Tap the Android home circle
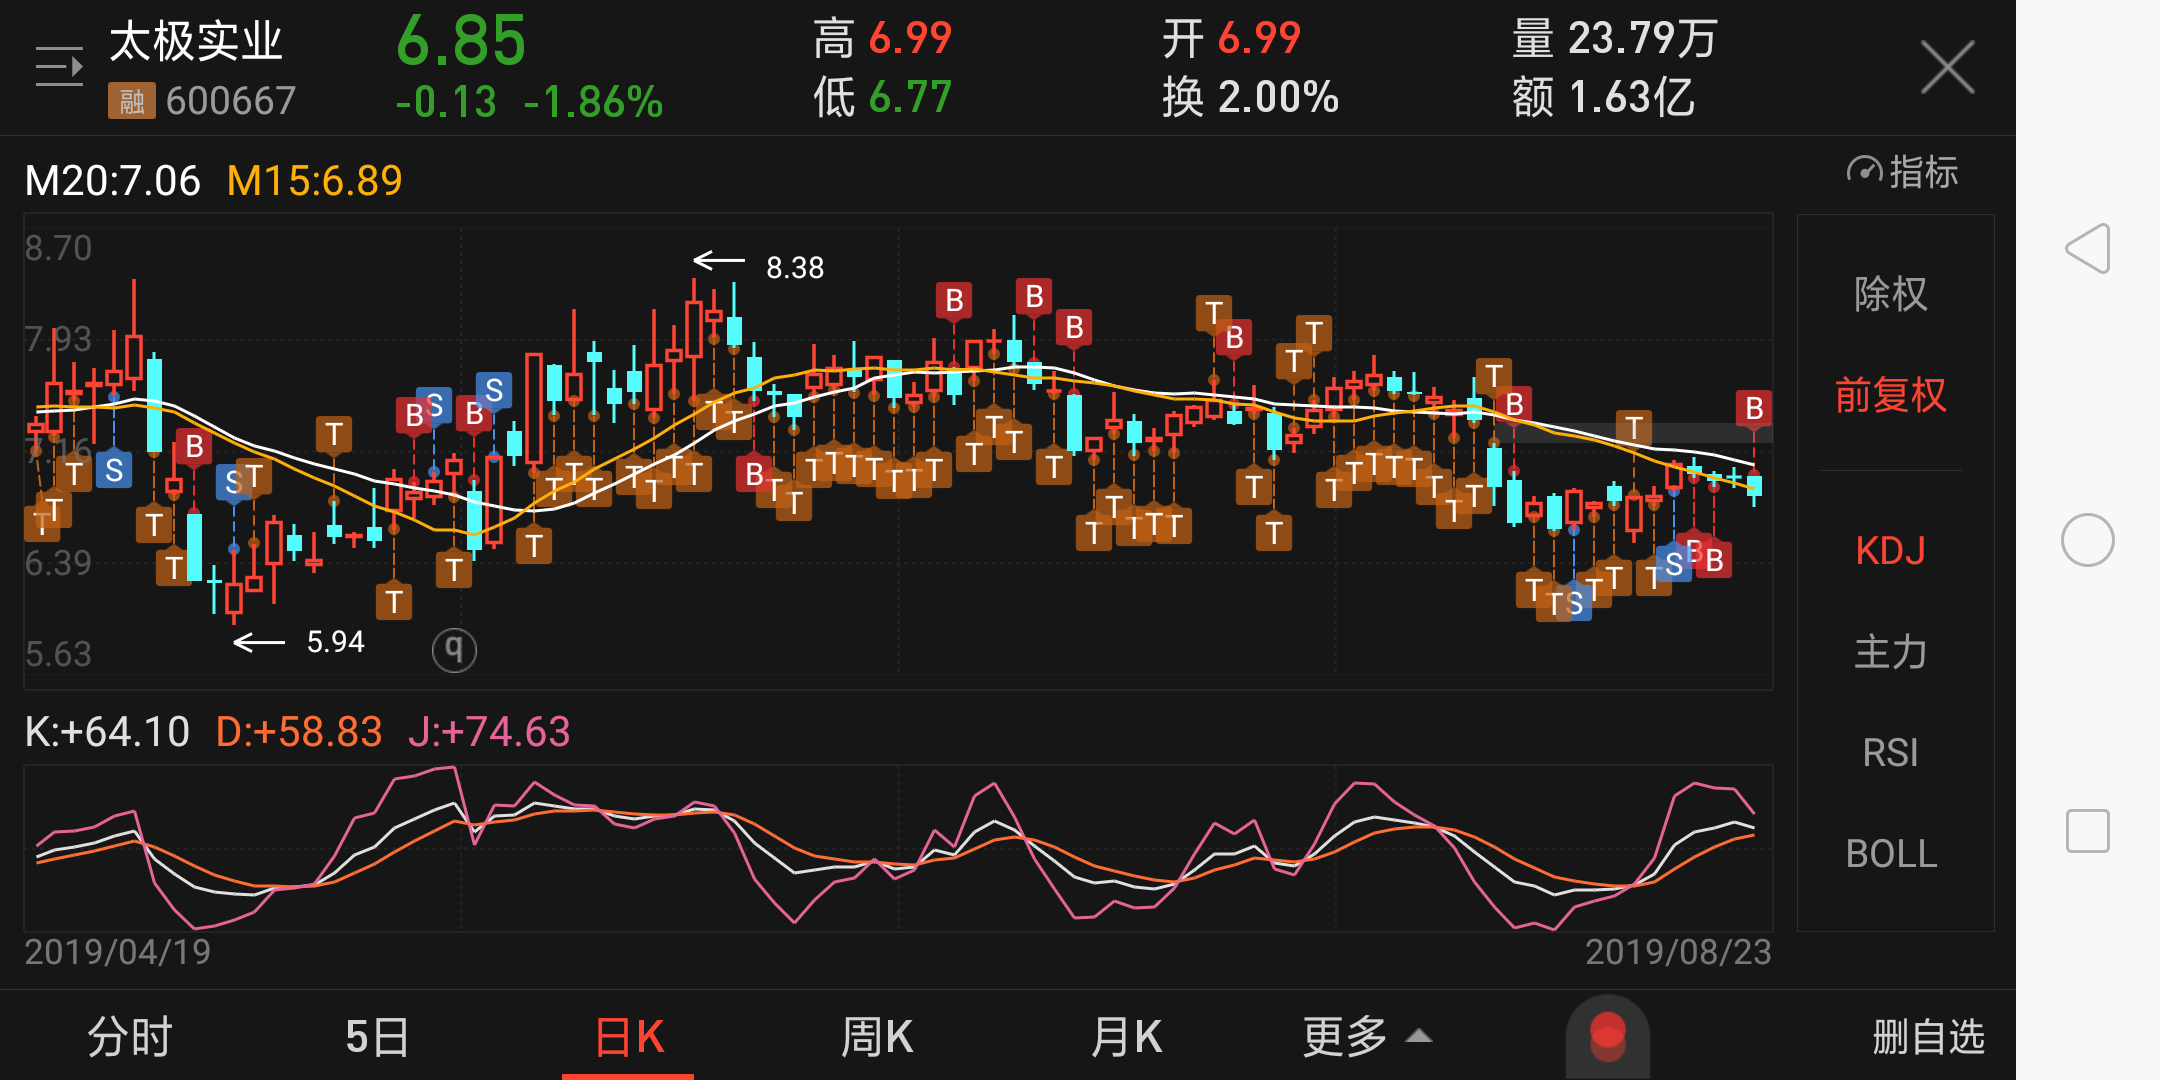The height and width of the screenshot is (1080, 2160). (x=2088, y=540)
